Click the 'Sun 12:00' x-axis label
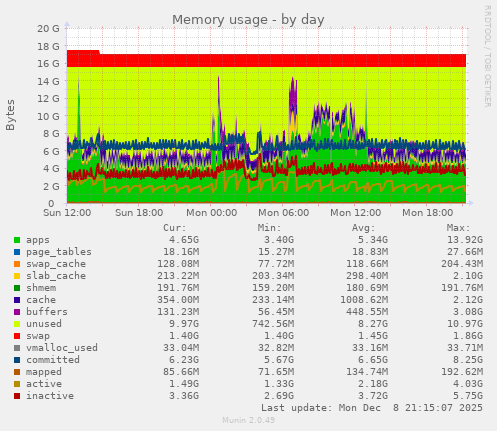Viewport: 497px width, 431px height. click(x=67, y=213)
